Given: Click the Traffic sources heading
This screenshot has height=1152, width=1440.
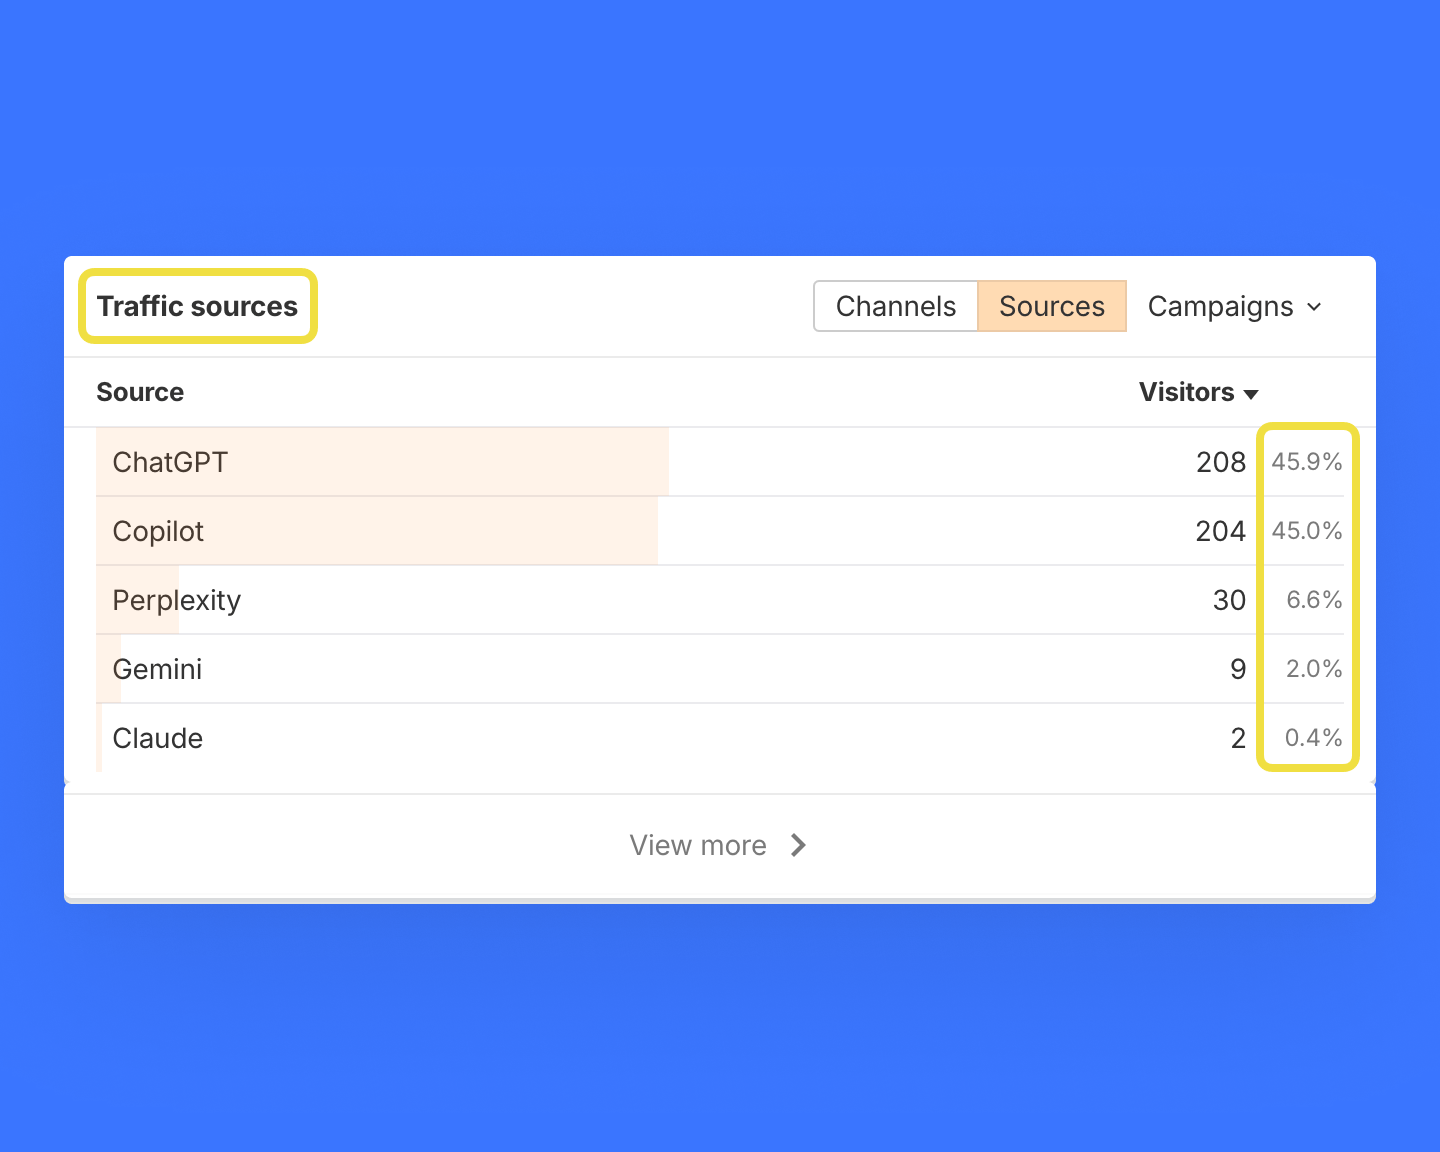Looking at the screenshot, I should pos(197,306).
